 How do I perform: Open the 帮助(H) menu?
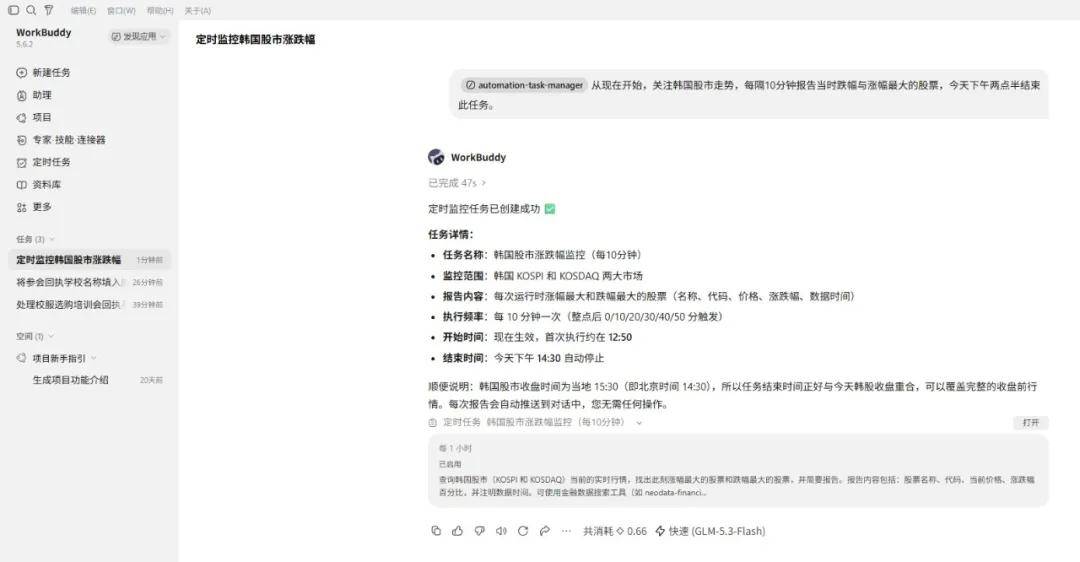tap(160, 11)
